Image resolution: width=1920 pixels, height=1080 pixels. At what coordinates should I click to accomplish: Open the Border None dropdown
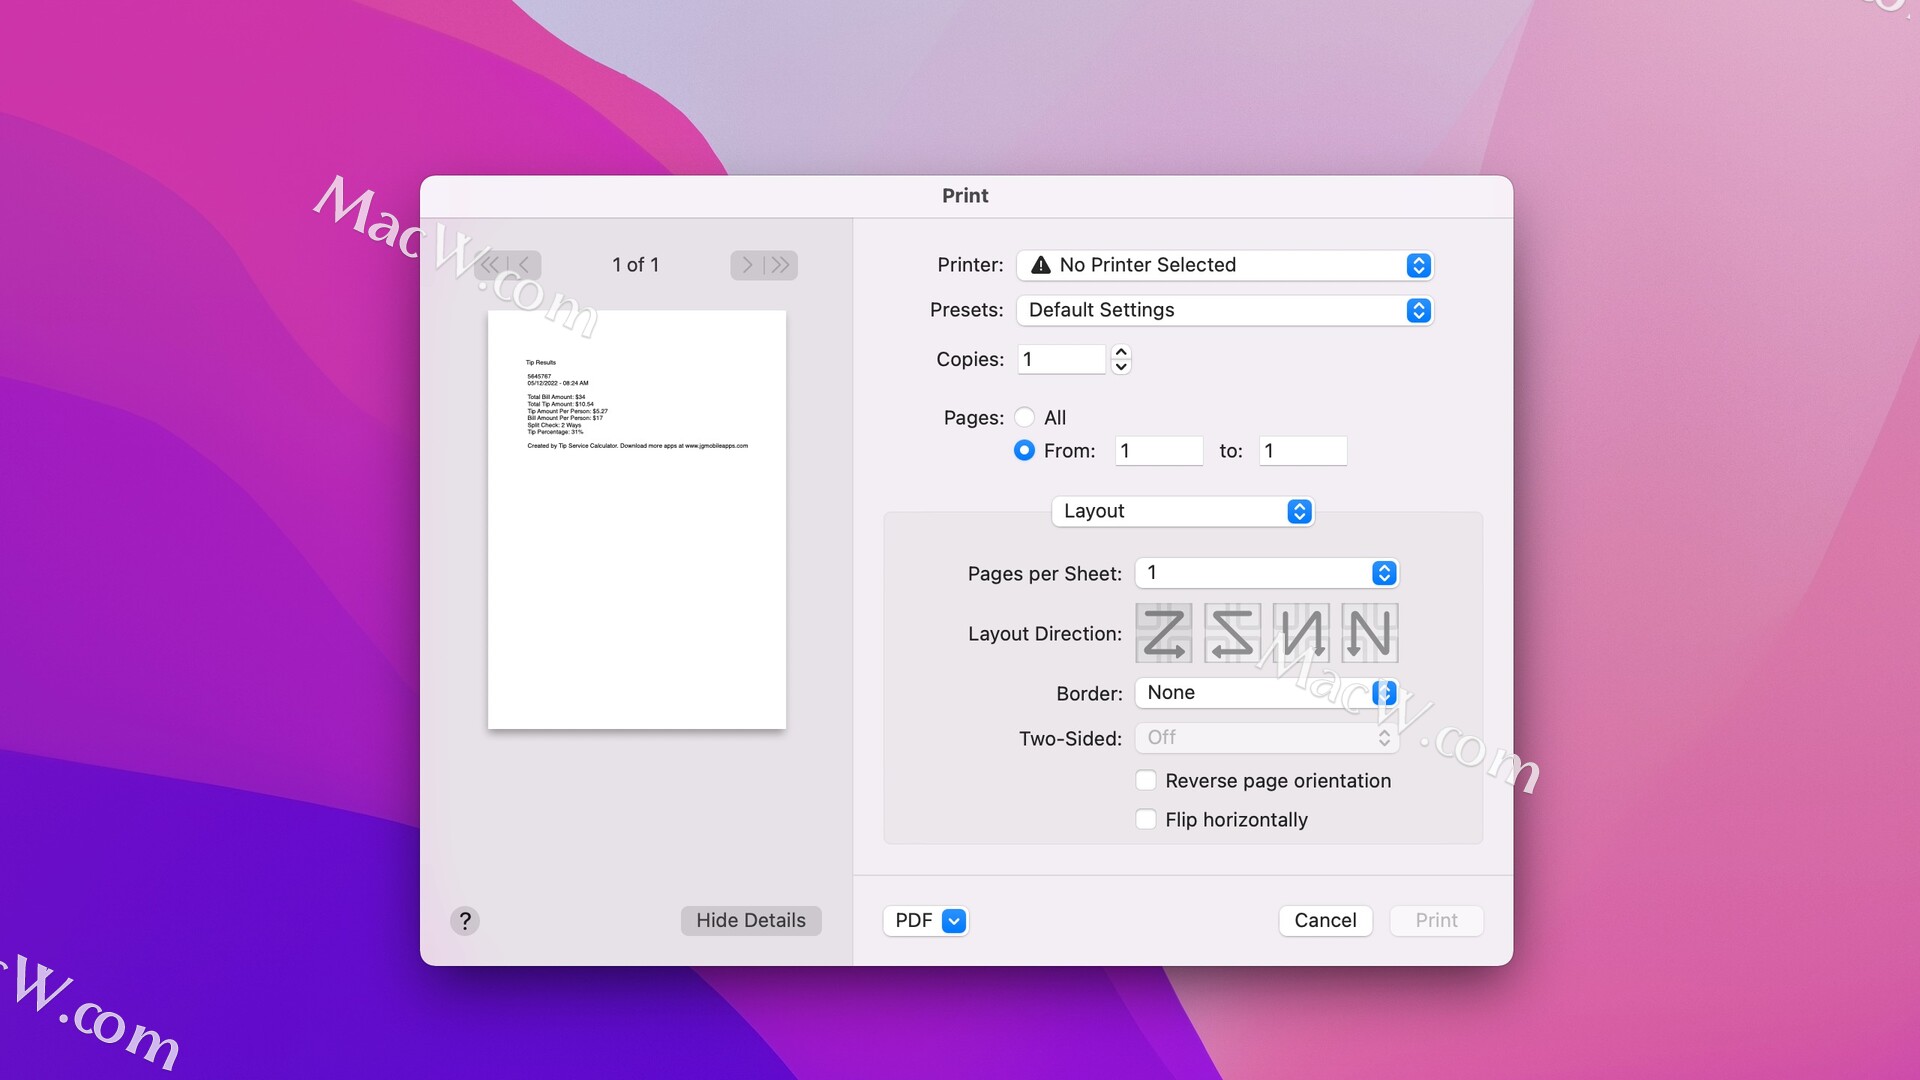point(1266,693)
